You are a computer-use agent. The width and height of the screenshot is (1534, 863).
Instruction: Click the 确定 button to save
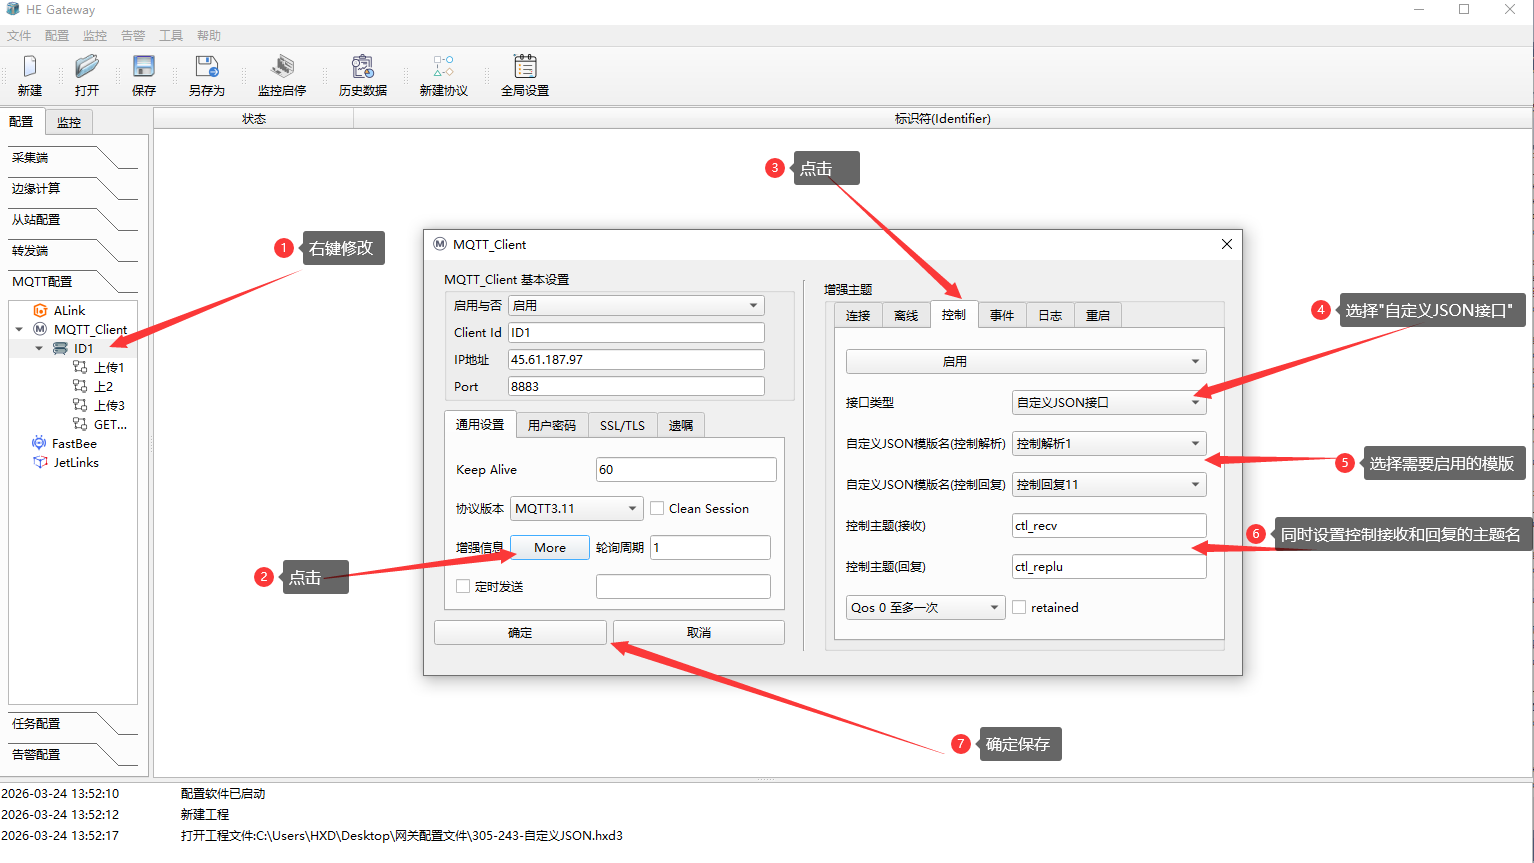coord(520,632)
